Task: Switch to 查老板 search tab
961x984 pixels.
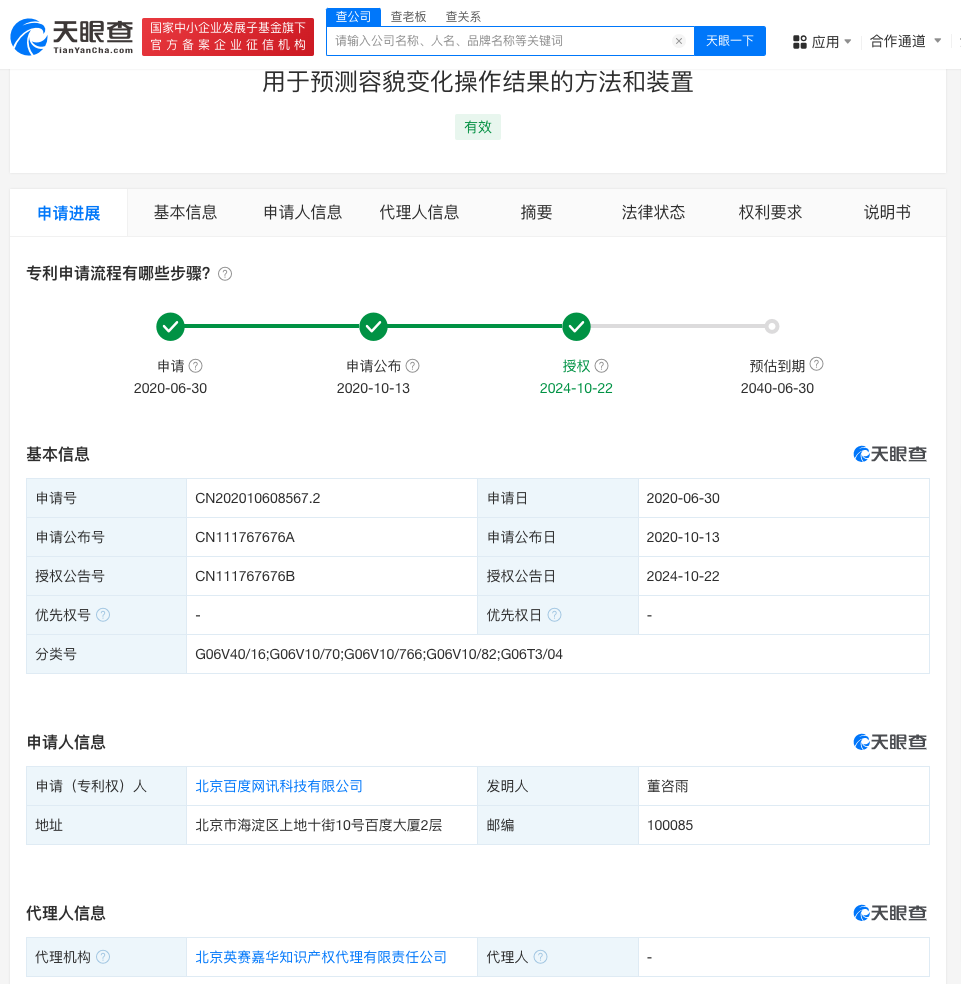Action: (x=409, y=17)
